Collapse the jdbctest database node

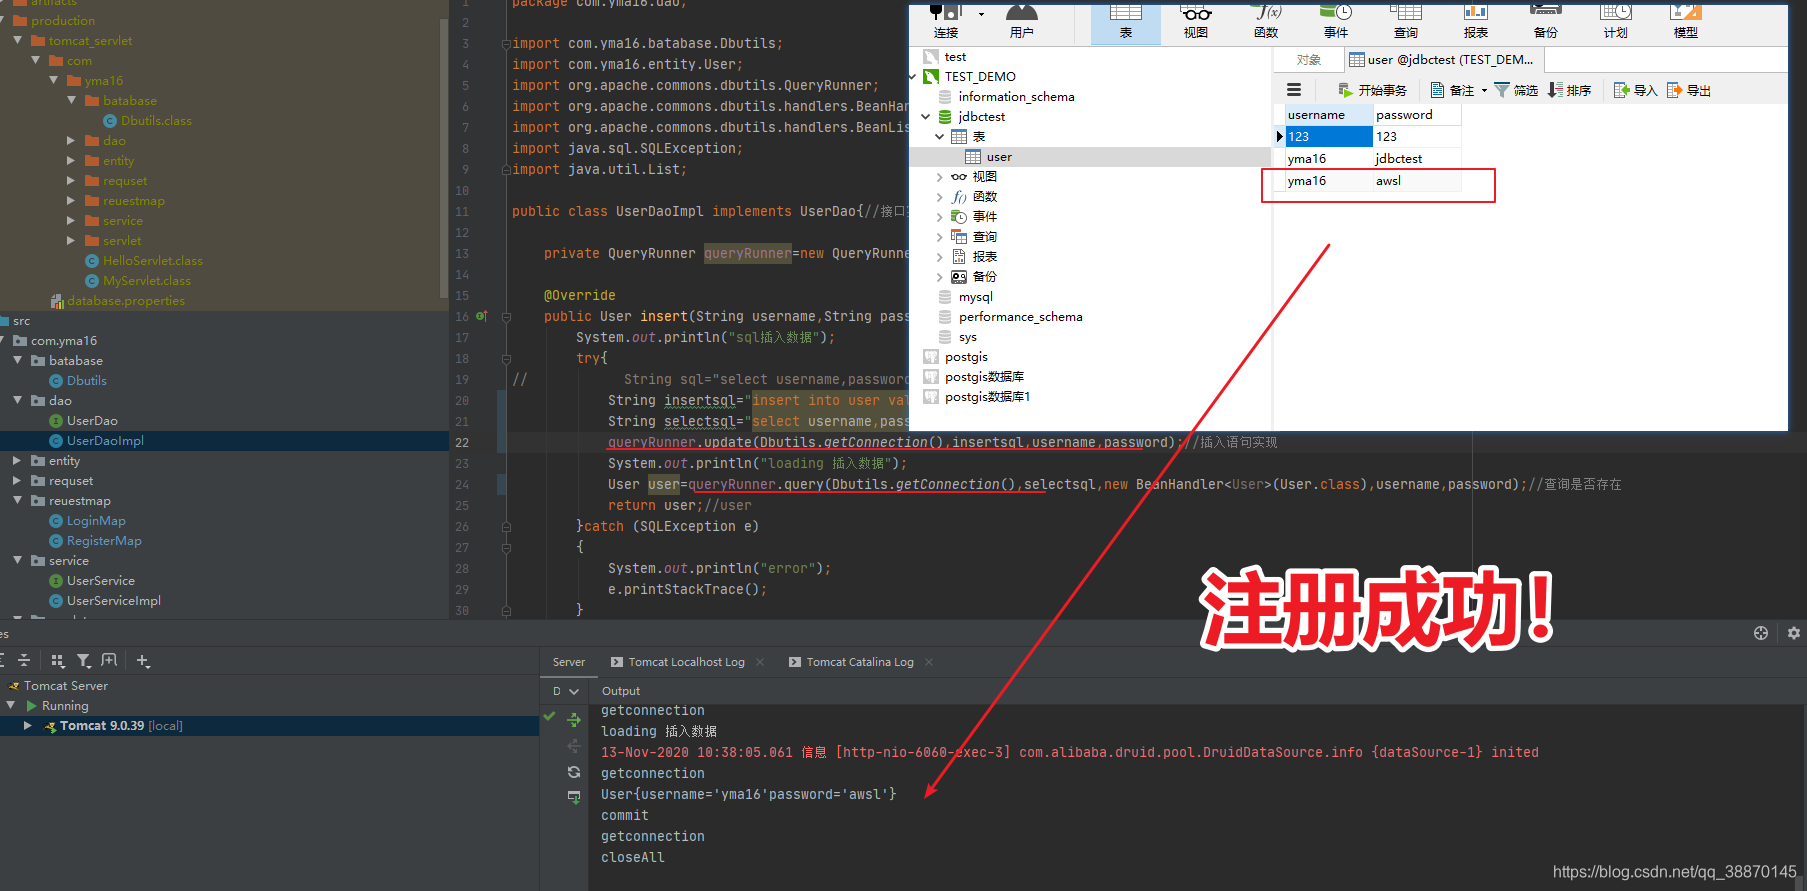[926, 117]
